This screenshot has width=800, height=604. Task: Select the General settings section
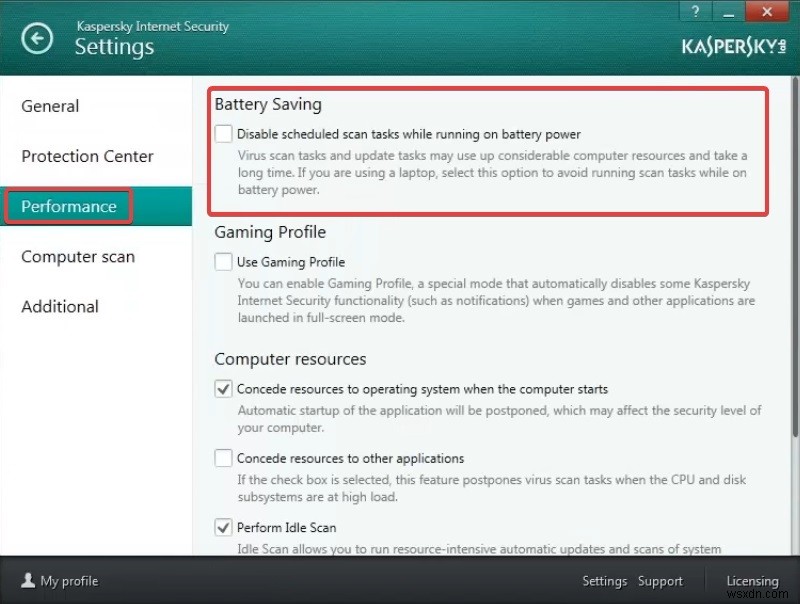(x=50, y=106)
